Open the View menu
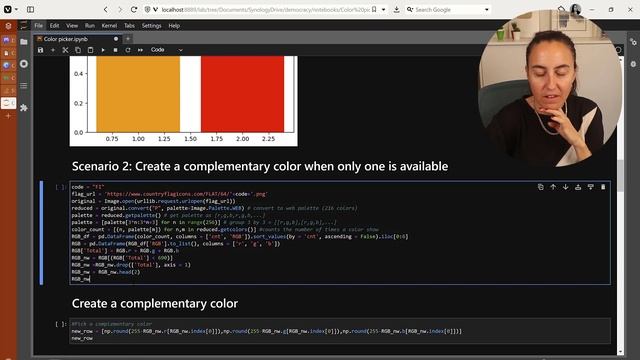640x360 pixels. pyautogui.click(x=72, y=26)
